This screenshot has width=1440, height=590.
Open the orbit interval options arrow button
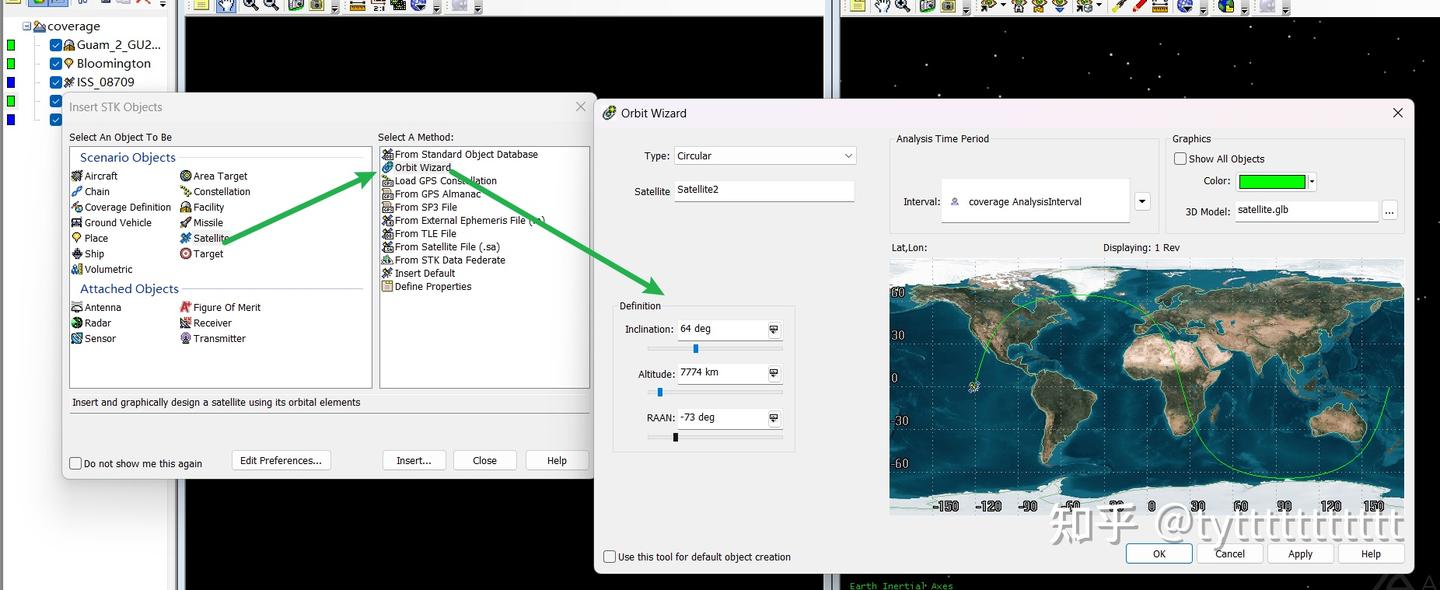point(1142,202)
